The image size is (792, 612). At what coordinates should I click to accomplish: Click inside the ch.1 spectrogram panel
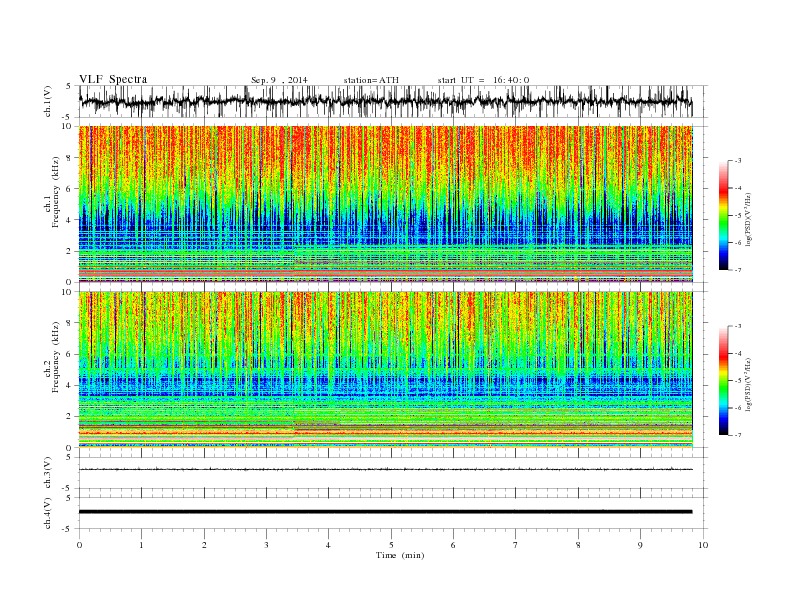[385, 204]
